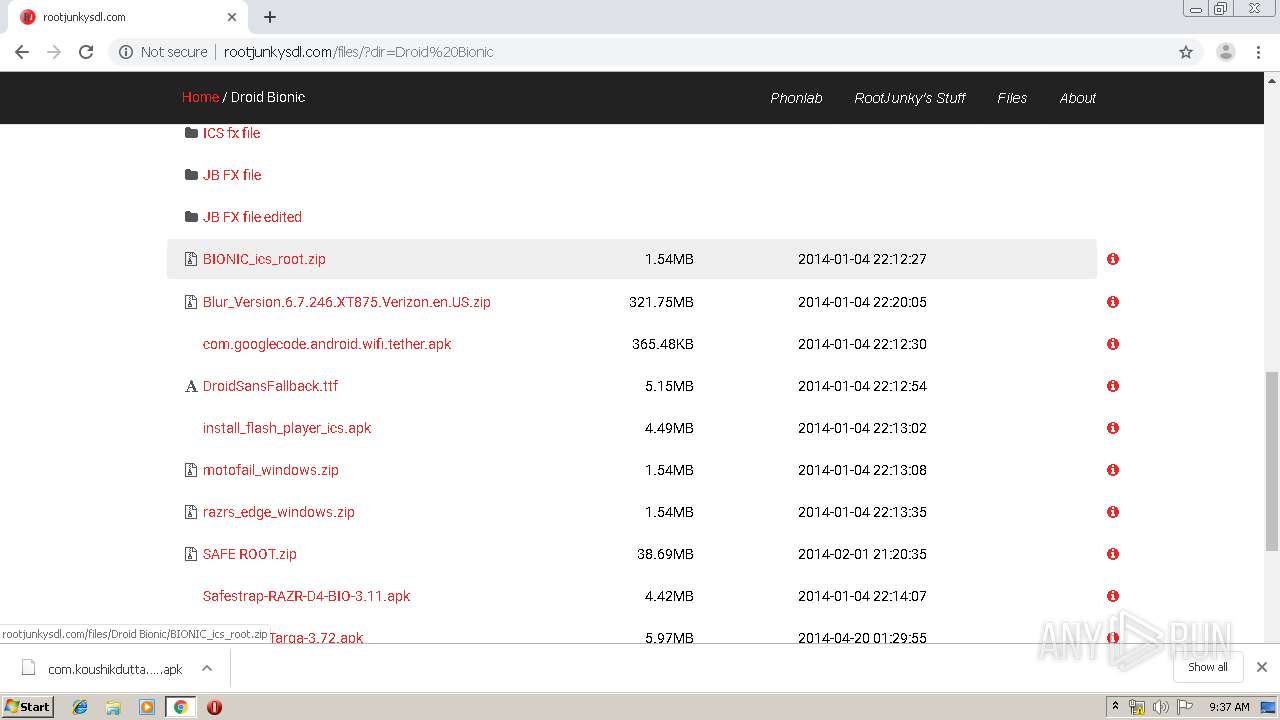Click info icon for com.googlecode.android.wifi.tether.apk
This screenshot has height=720, width=1280.
coord(1113,344)
